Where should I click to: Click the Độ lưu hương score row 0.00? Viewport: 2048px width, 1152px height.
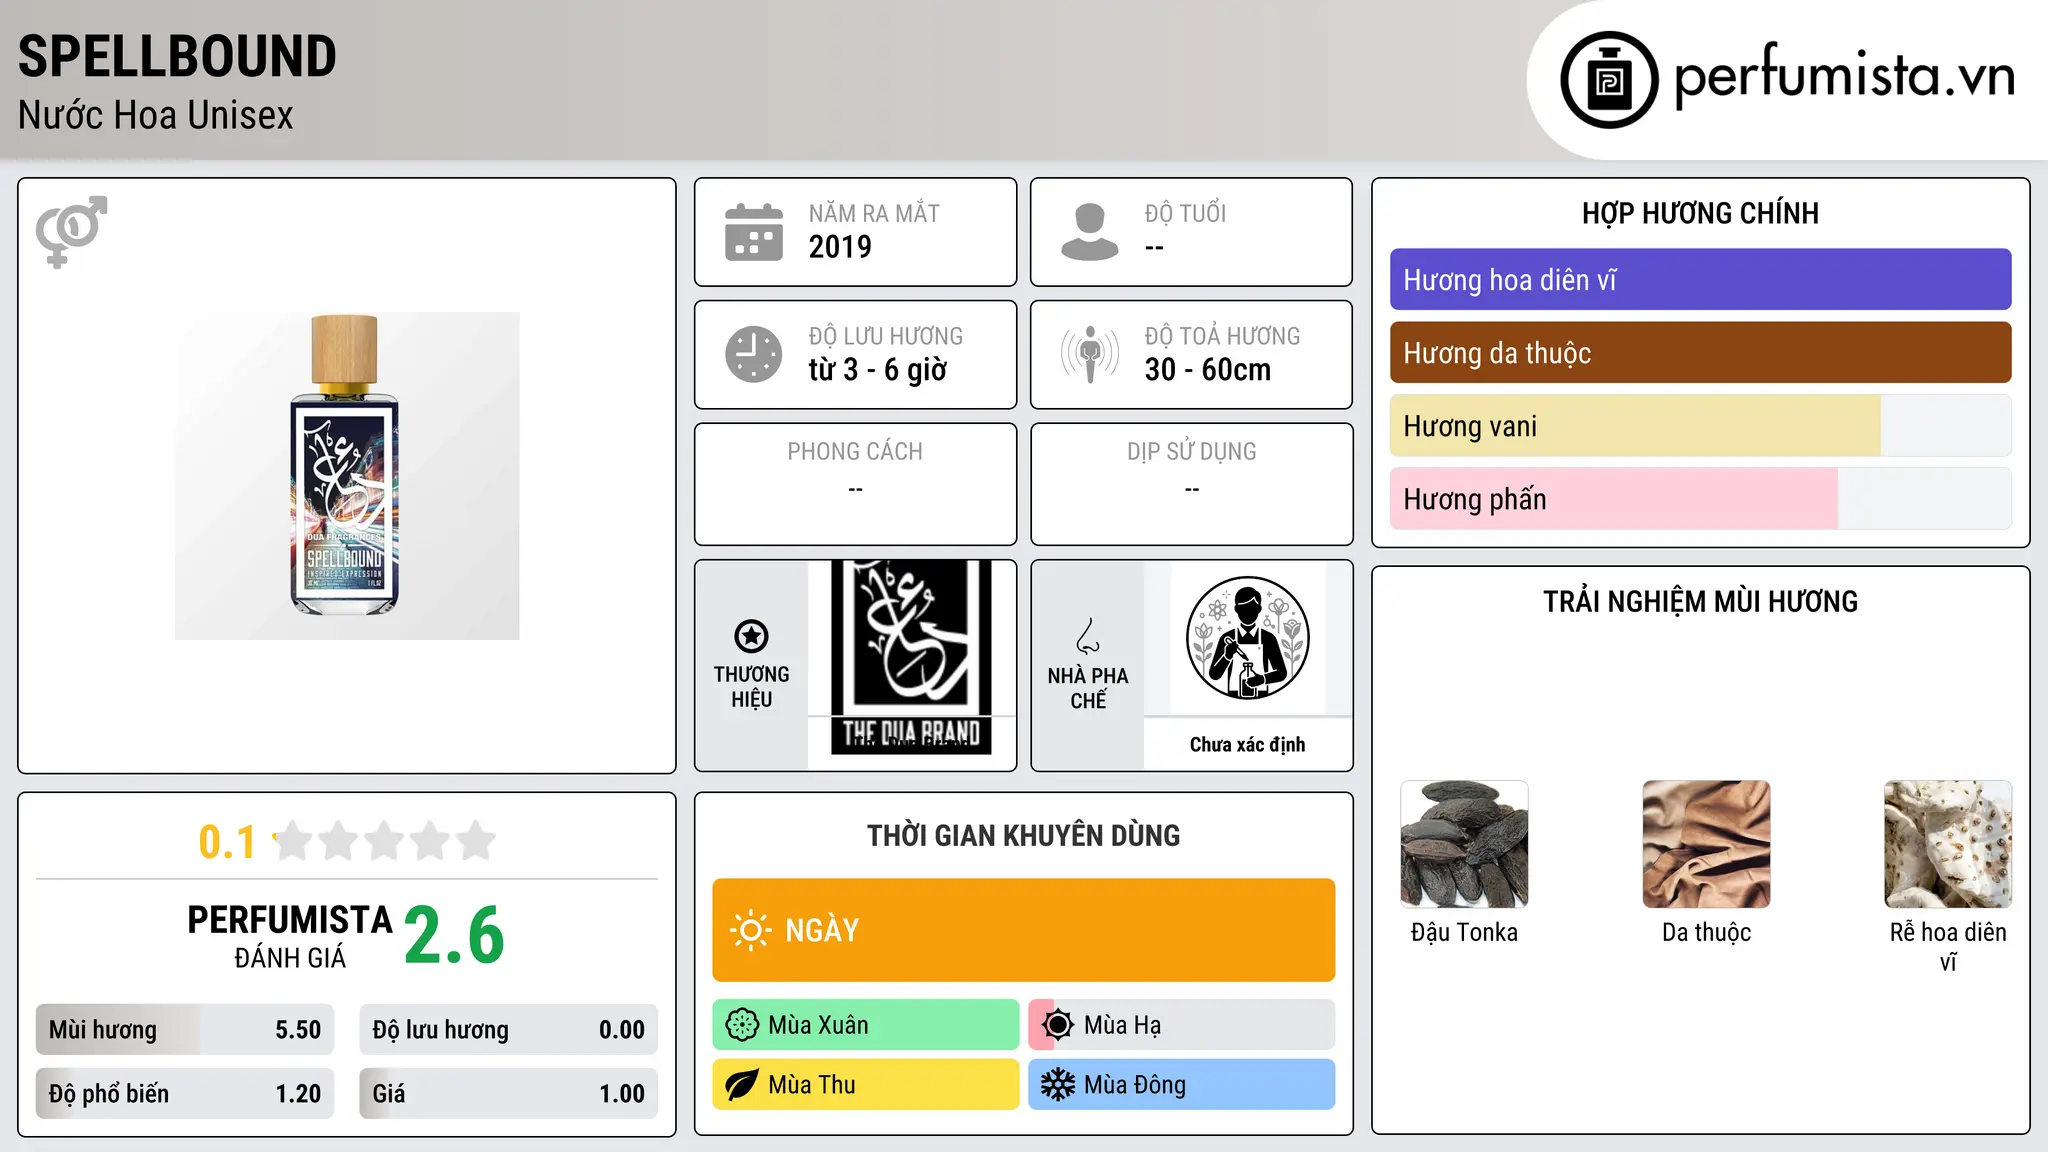508,1030
